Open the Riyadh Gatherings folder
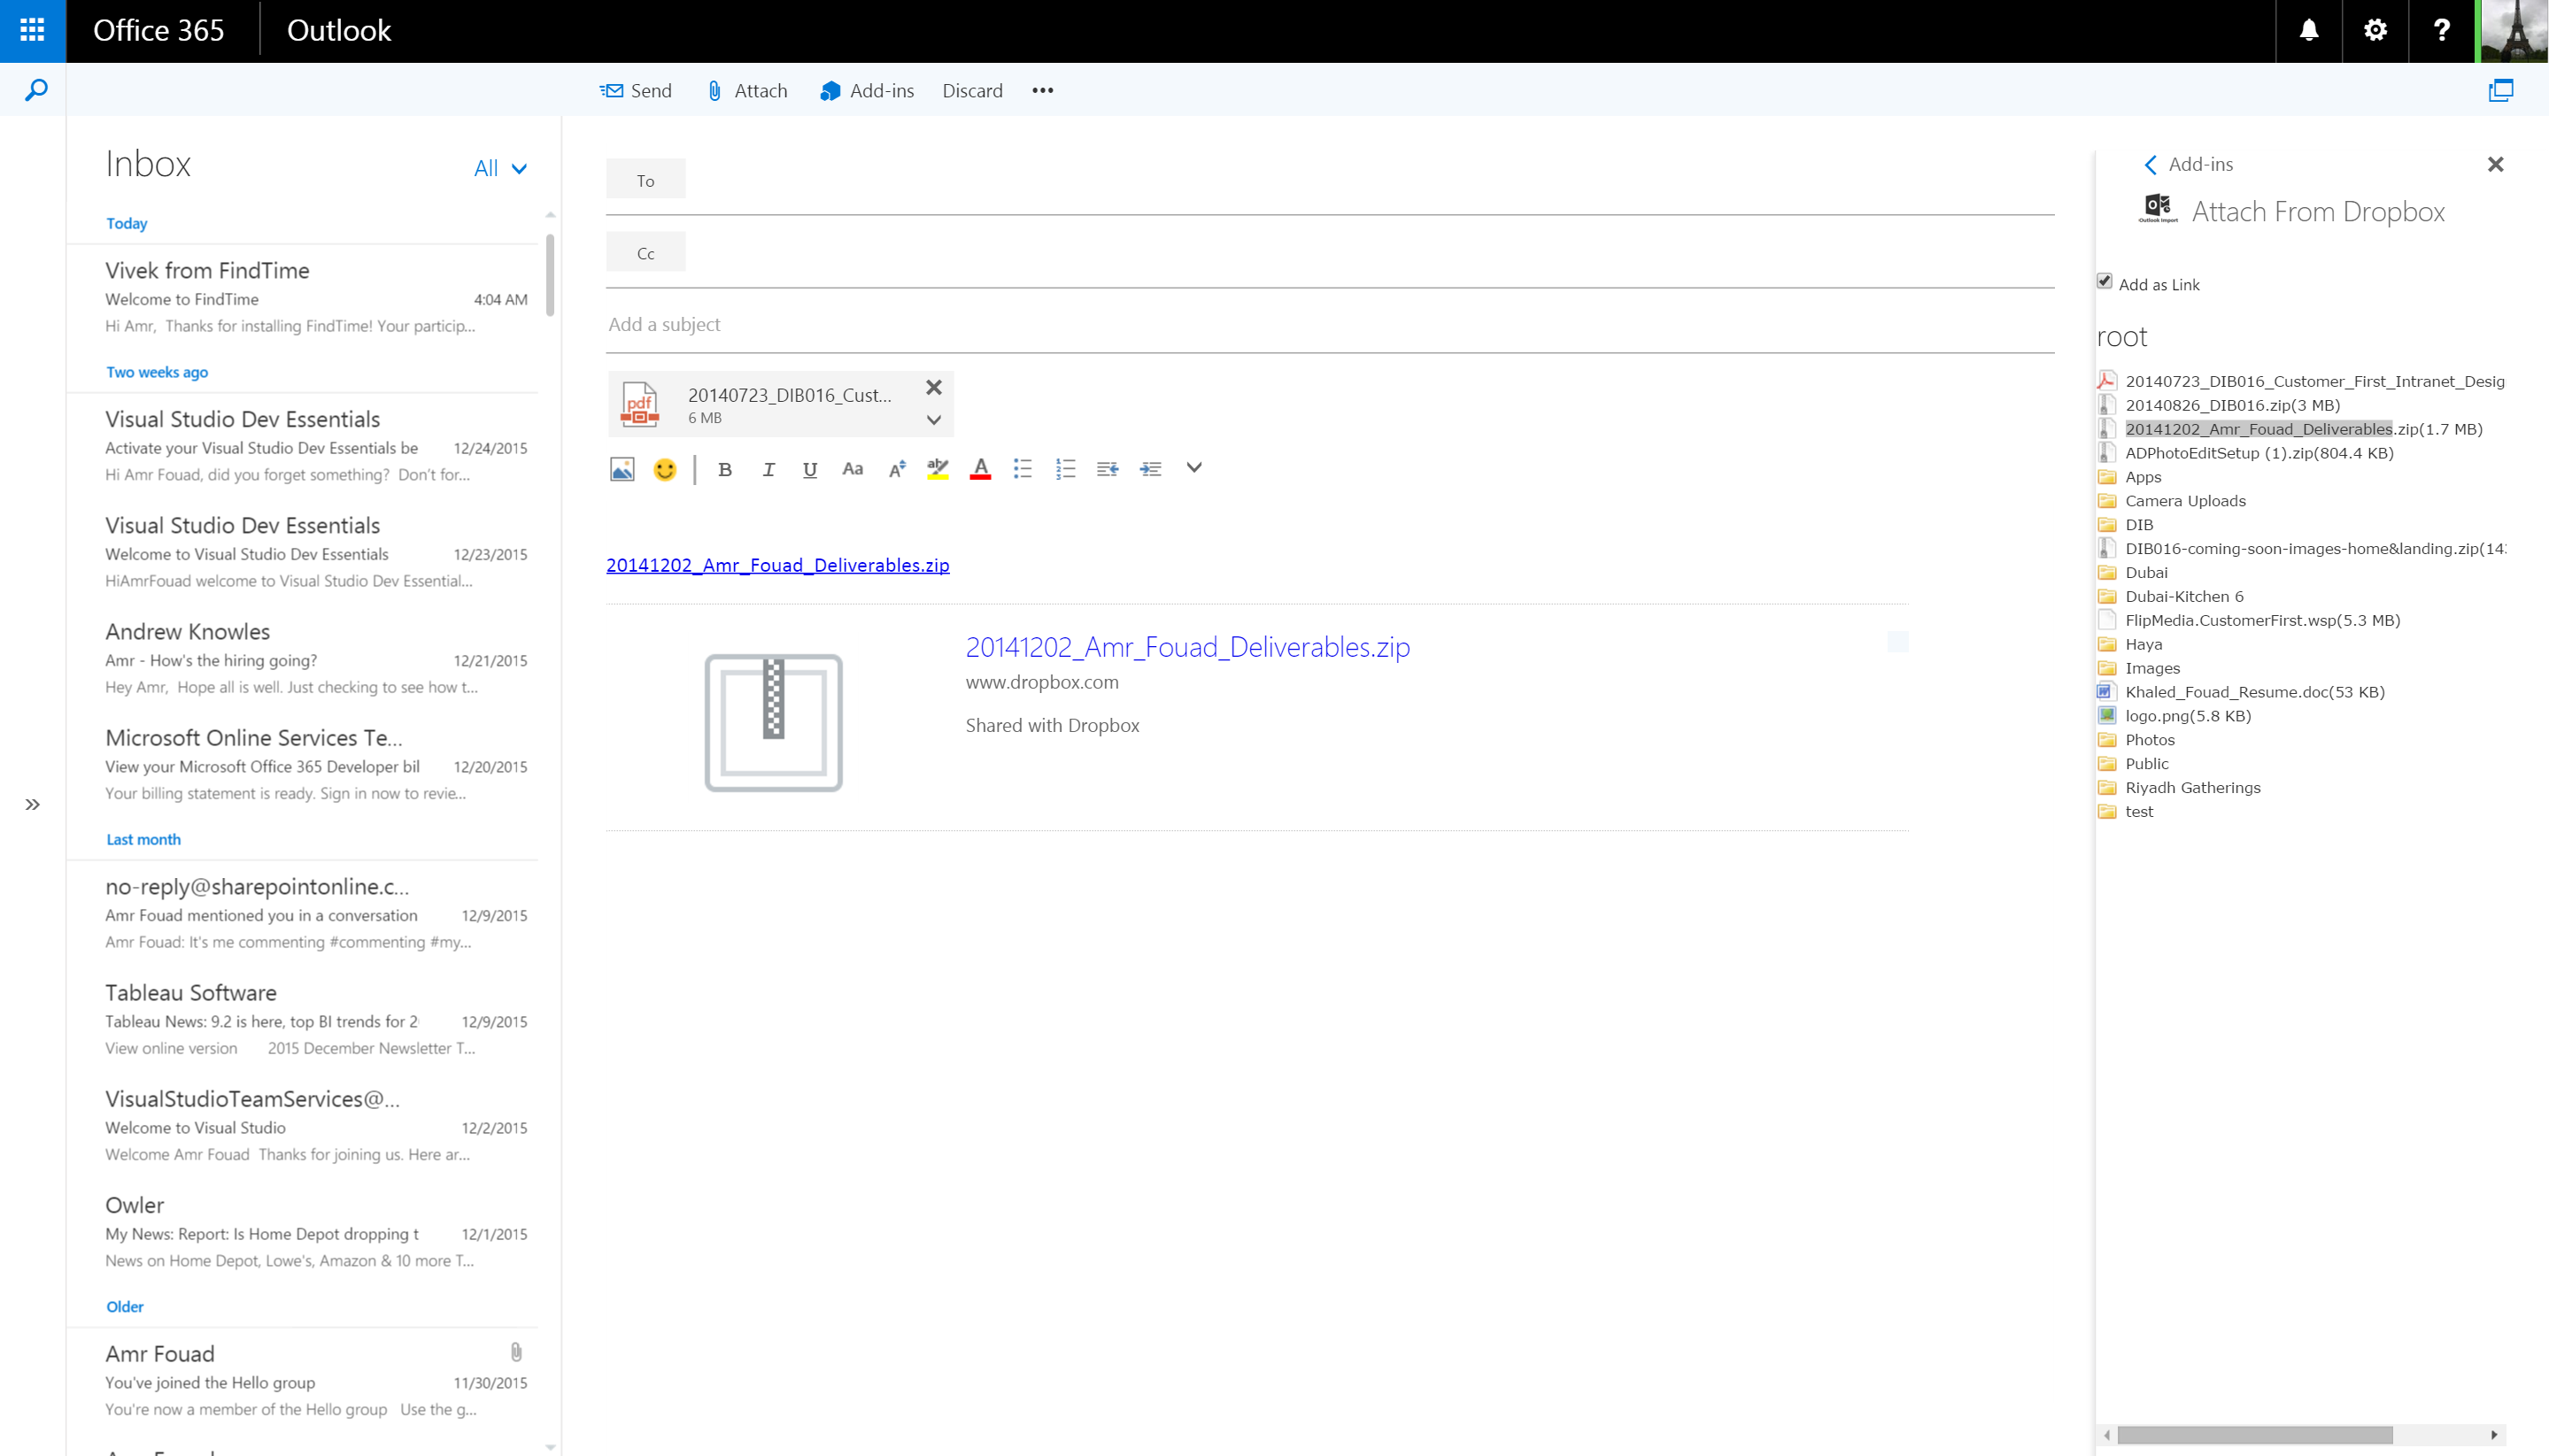 pos(2192,788)
